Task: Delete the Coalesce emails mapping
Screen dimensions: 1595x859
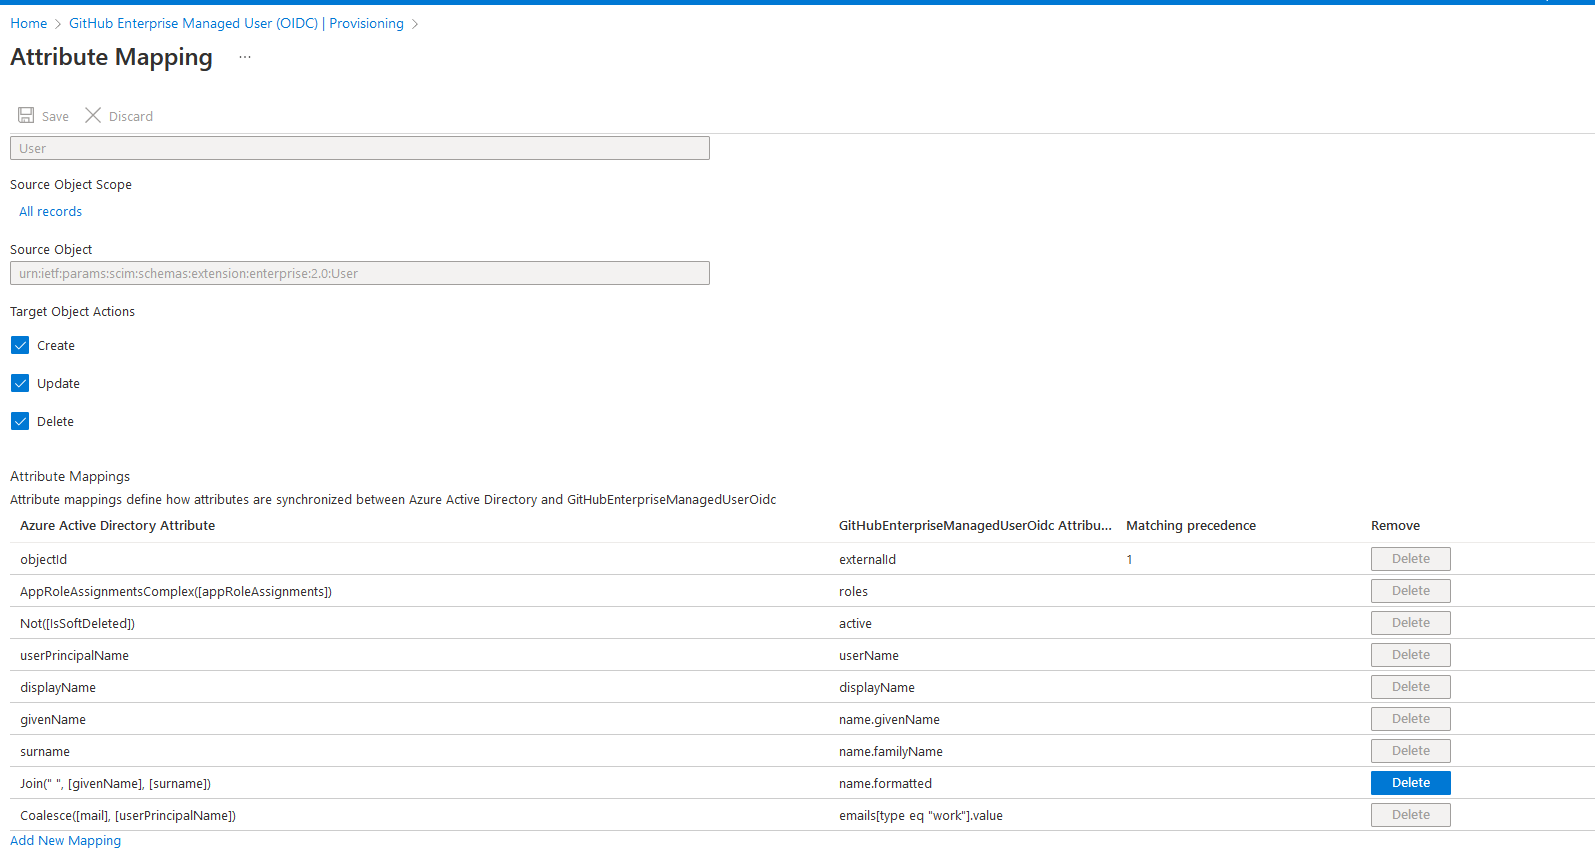Action: [1410, 815]
